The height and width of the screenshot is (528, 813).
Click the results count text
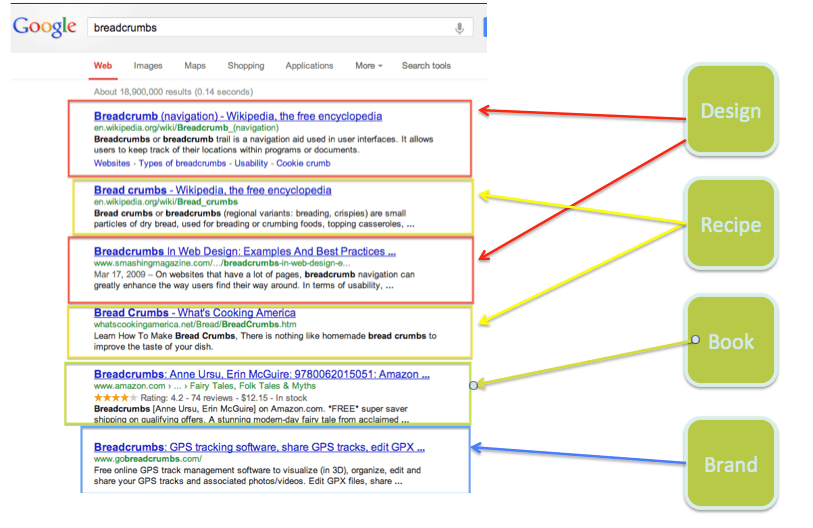pos(173,92)
